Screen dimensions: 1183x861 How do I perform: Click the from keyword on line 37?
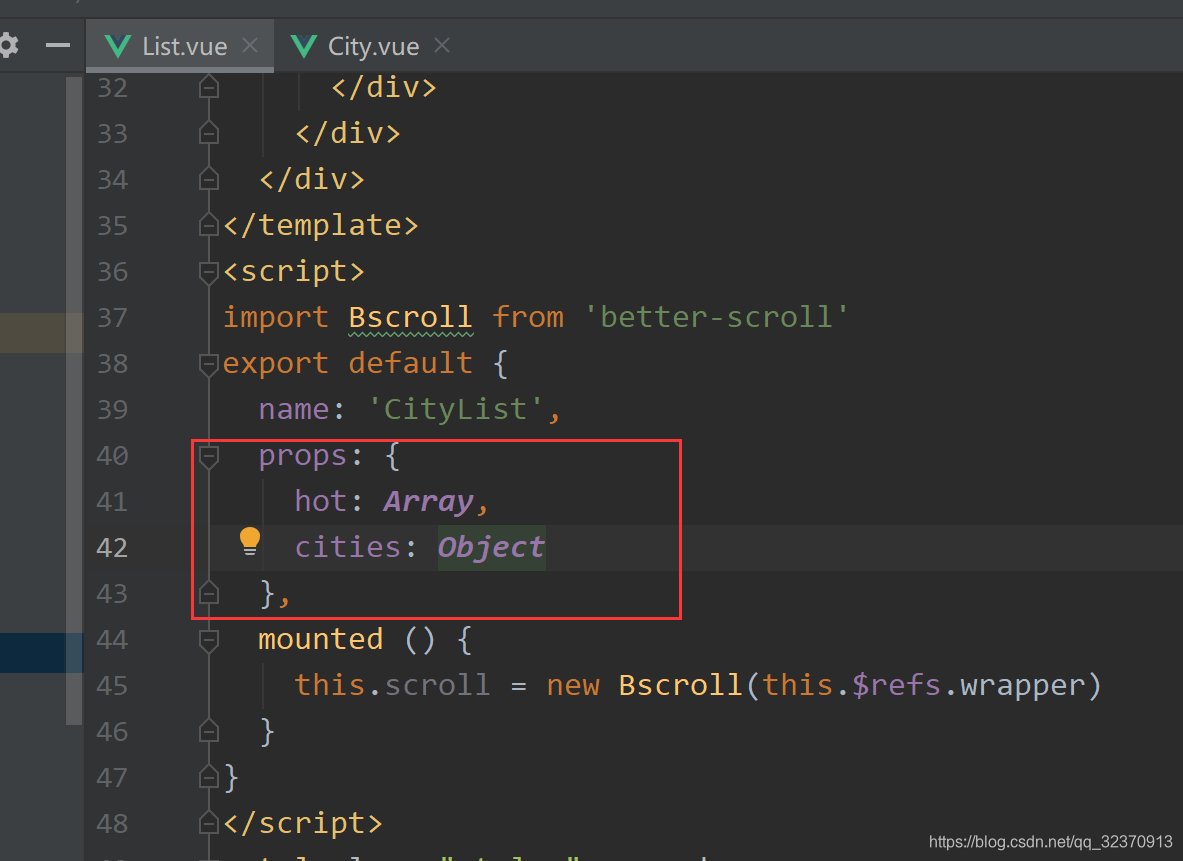(x=527, y=317)
